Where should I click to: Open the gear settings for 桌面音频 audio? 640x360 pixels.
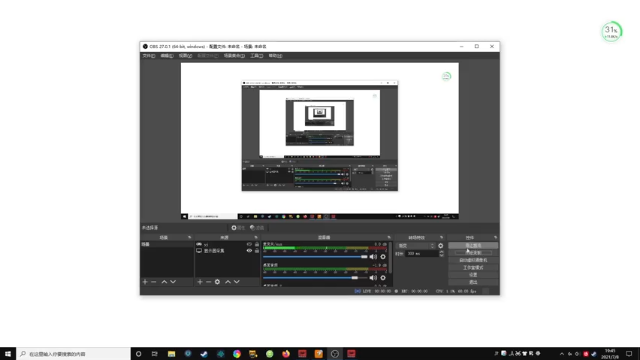[x=383, y=278]
